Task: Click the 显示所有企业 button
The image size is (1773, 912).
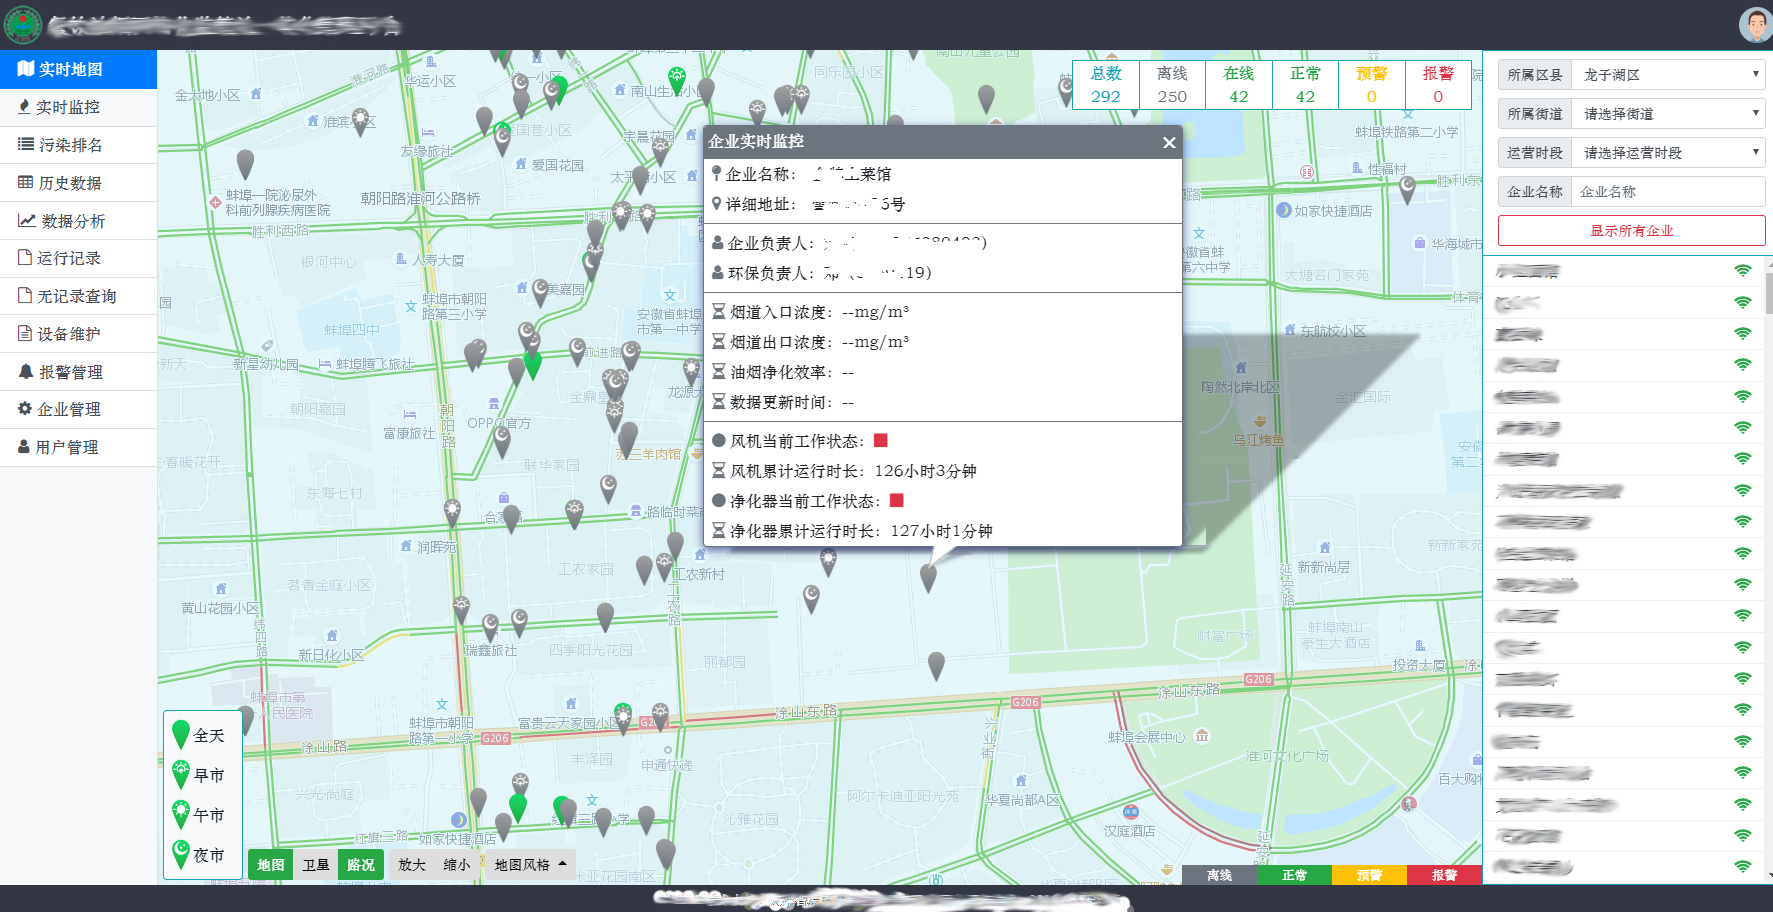Action: click(x=1631, y=230)
